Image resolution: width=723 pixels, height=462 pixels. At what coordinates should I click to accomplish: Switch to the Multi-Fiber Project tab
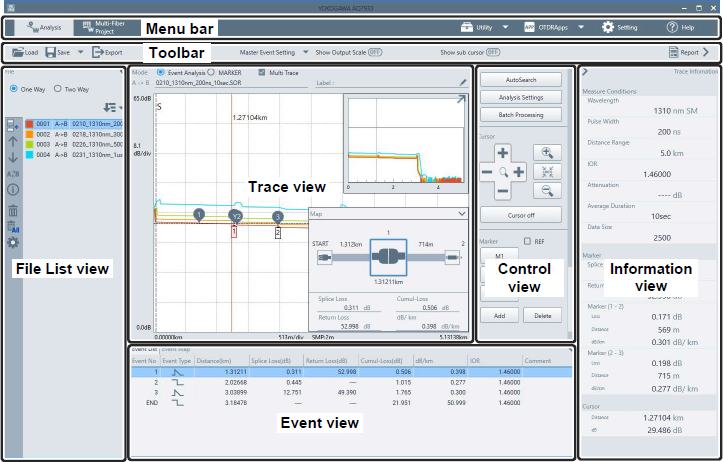tap(101, 27)
